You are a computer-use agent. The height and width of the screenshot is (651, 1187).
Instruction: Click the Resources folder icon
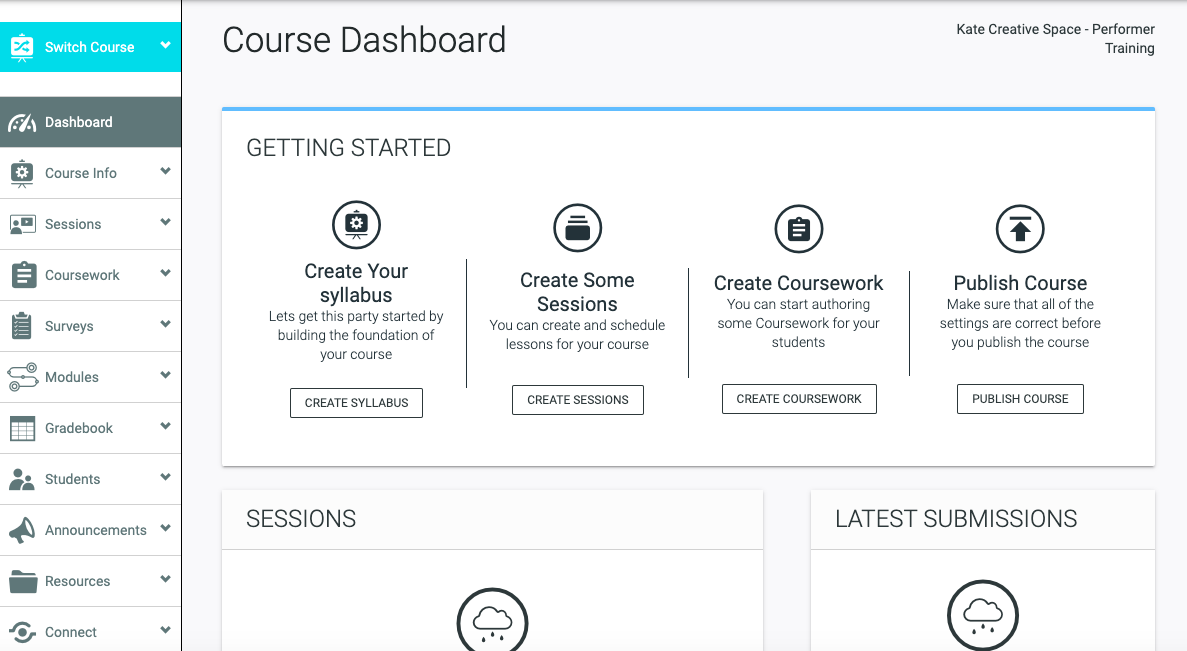click(x=22, y=581)
